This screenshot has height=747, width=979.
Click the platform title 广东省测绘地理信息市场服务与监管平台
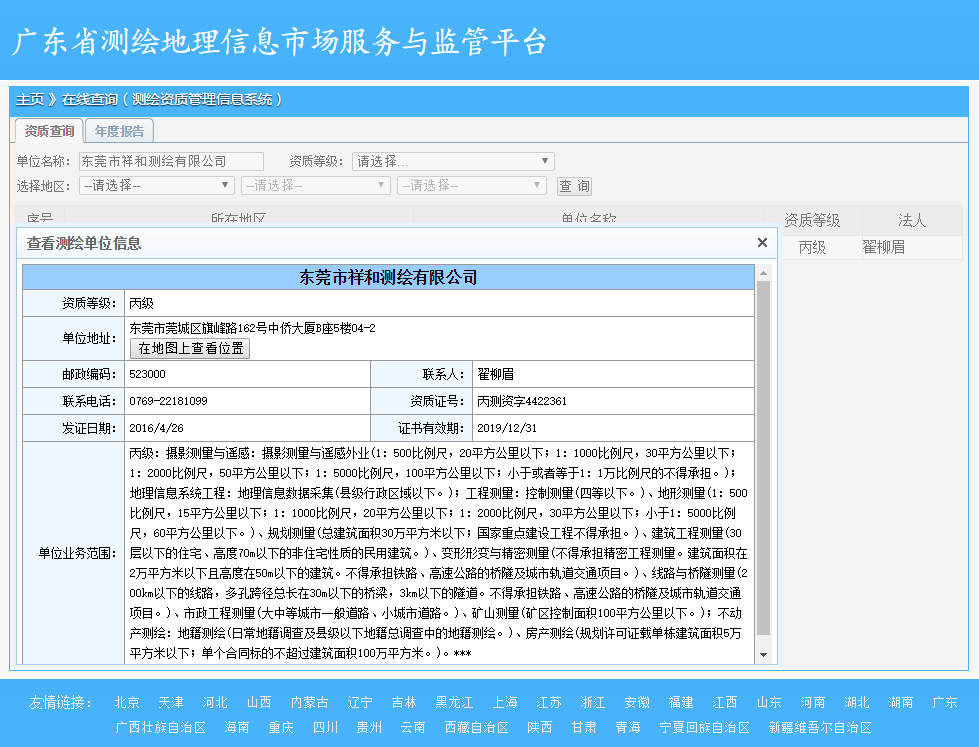(x=280, y=42)
